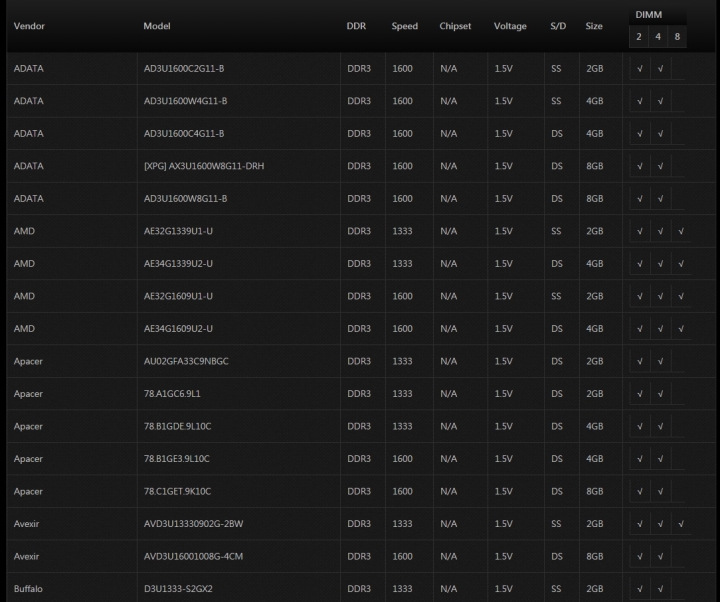
Task: Click the Voltage column header
Action: click(510, 26)
